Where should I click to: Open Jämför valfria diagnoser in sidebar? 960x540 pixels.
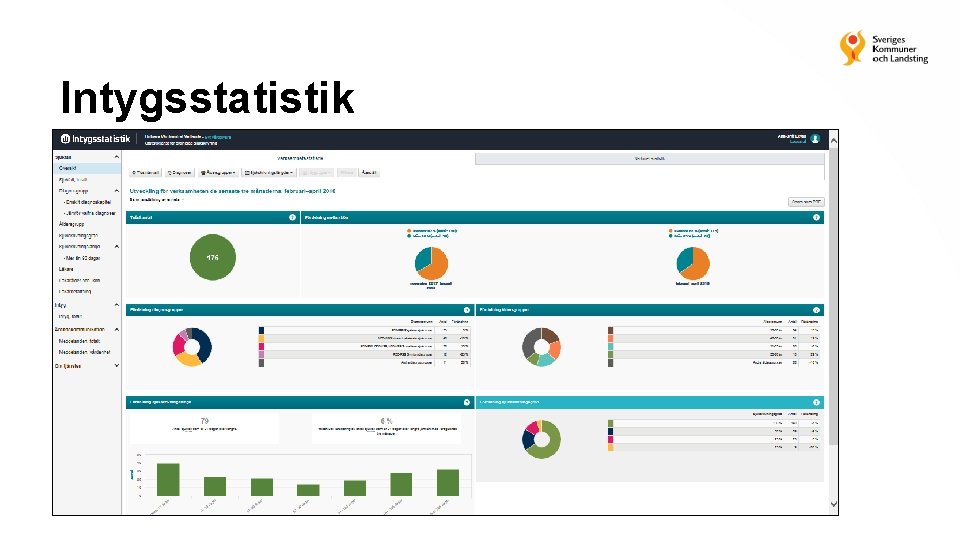[90, 213]
